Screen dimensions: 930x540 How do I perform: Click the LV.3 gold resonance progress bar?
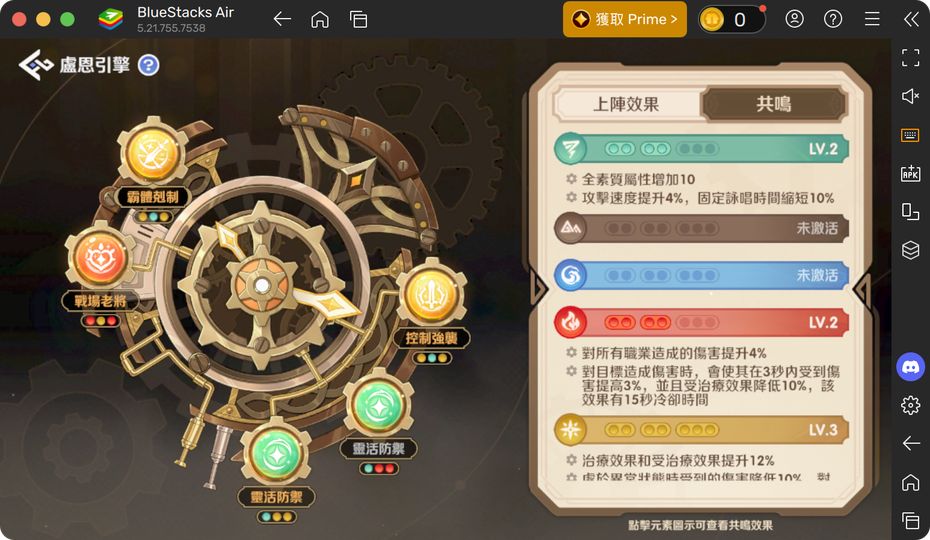702,430
